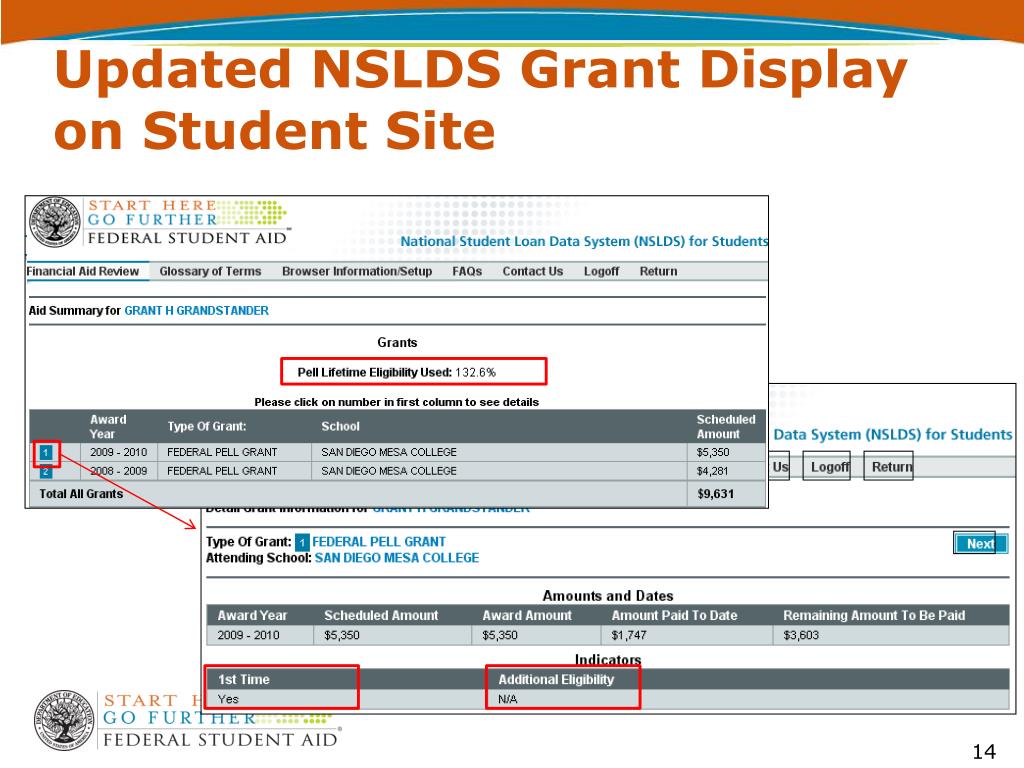
Task: Click the '1st Time' indicator header
Action: [244, 679]
